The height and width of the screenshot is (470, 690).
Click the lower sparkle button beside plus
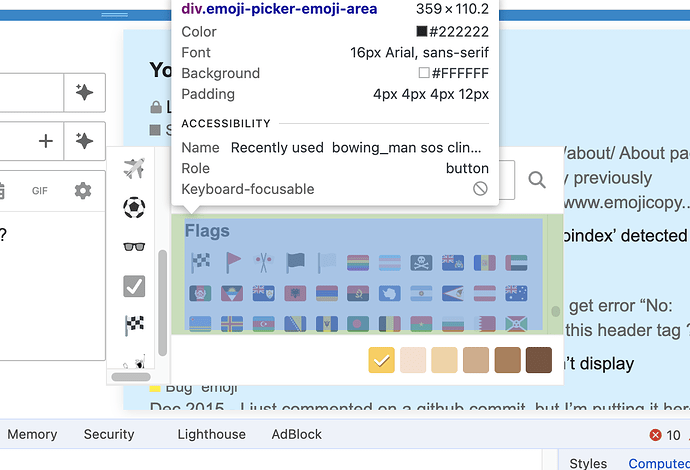(x=84, y=141)
